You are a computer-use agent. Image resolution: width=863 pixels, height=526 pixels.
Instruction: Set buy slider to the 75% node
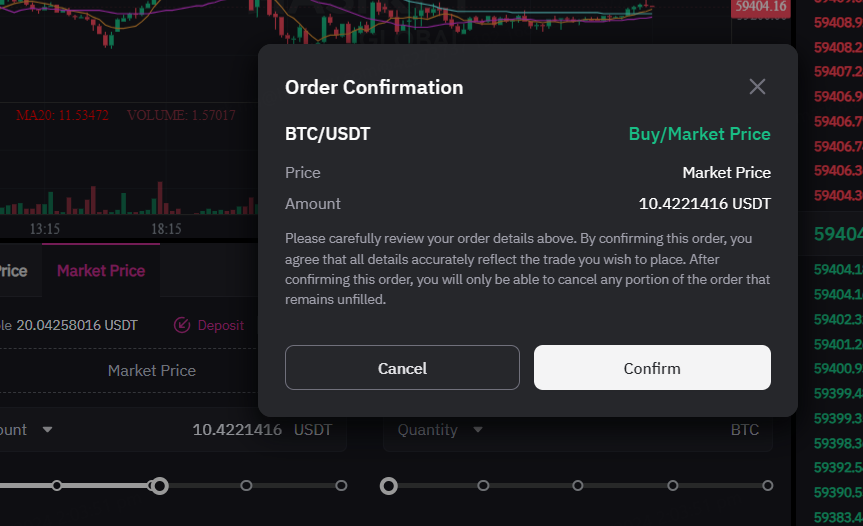click(246, 486)
